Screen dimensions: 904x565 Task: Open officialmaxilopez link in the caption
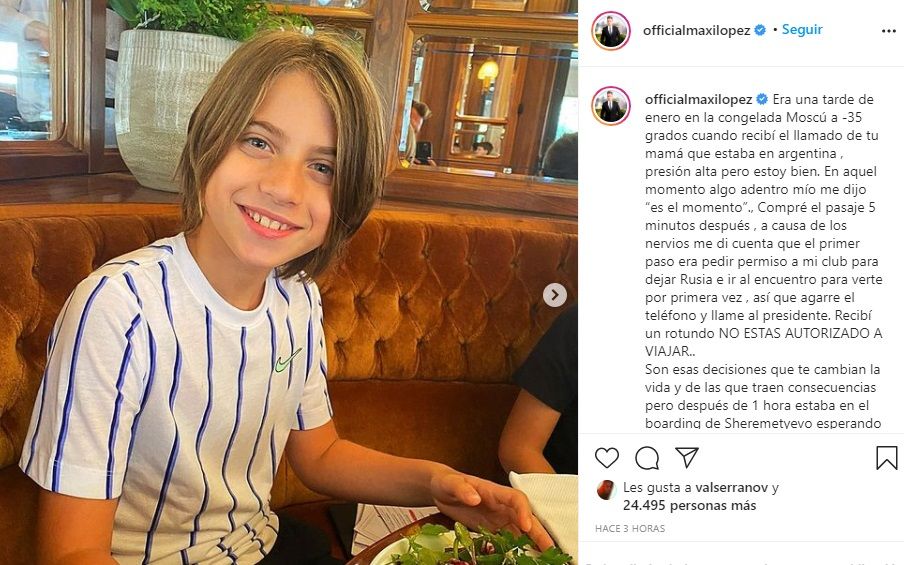point(698,99)
